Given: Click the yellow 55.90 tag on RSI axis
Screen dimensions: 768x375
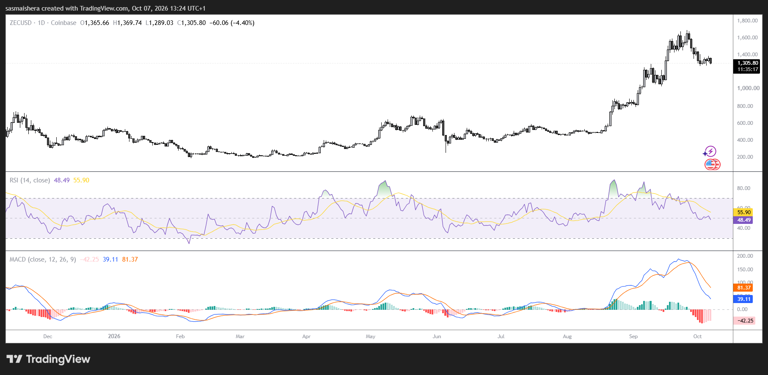Looking at the screenshot, I should click(x=742, y=213).
